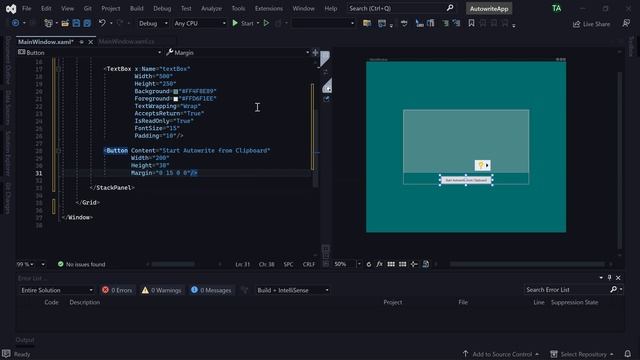Click the TA account avatar
Screen dimensions: 640x360
(556, 8)
